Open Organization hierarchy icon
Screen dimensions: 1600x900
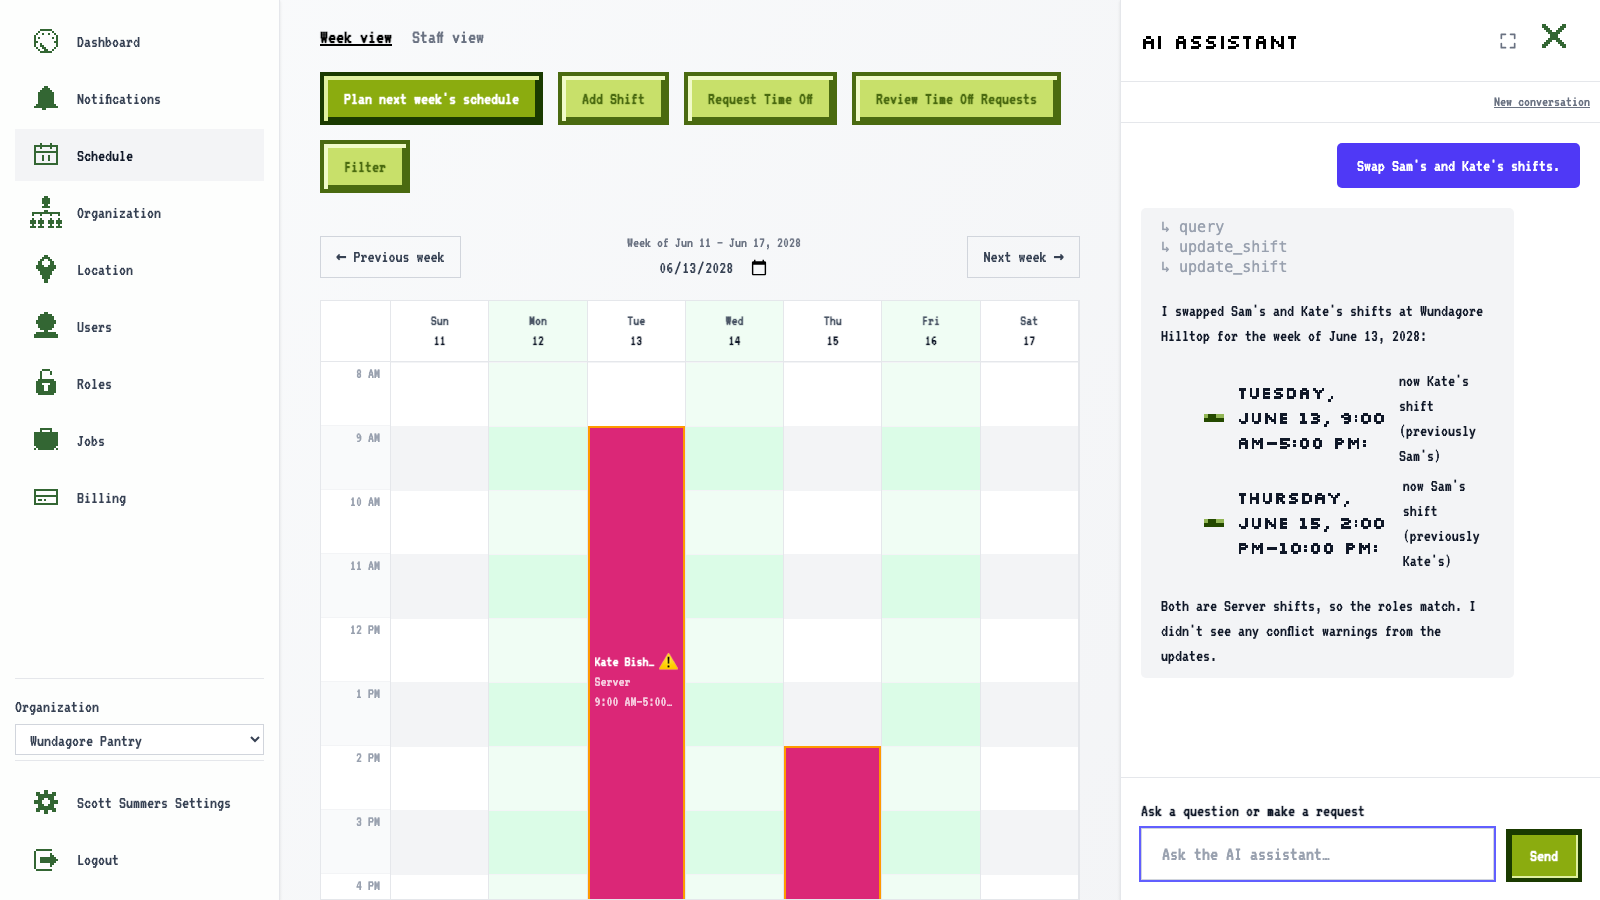[46, 212]
